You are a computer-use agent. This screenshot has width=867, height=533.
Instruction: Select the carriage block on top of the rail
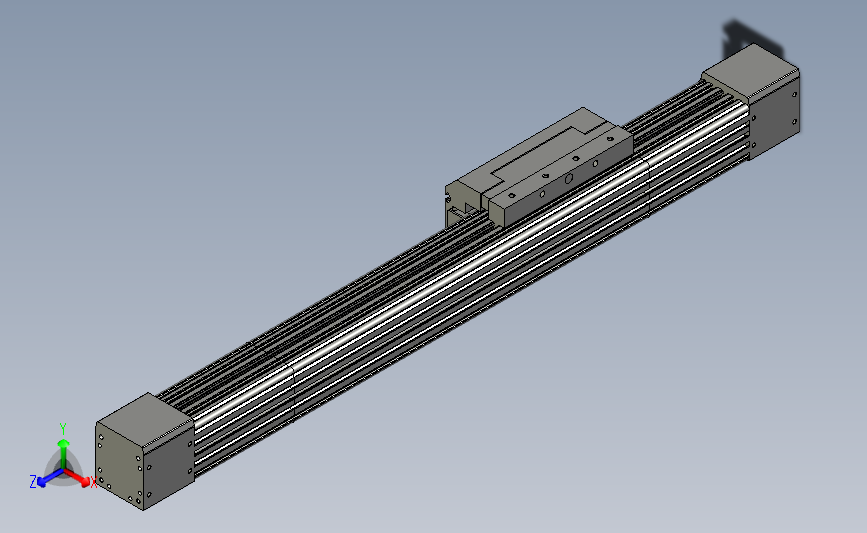point(539,167)
